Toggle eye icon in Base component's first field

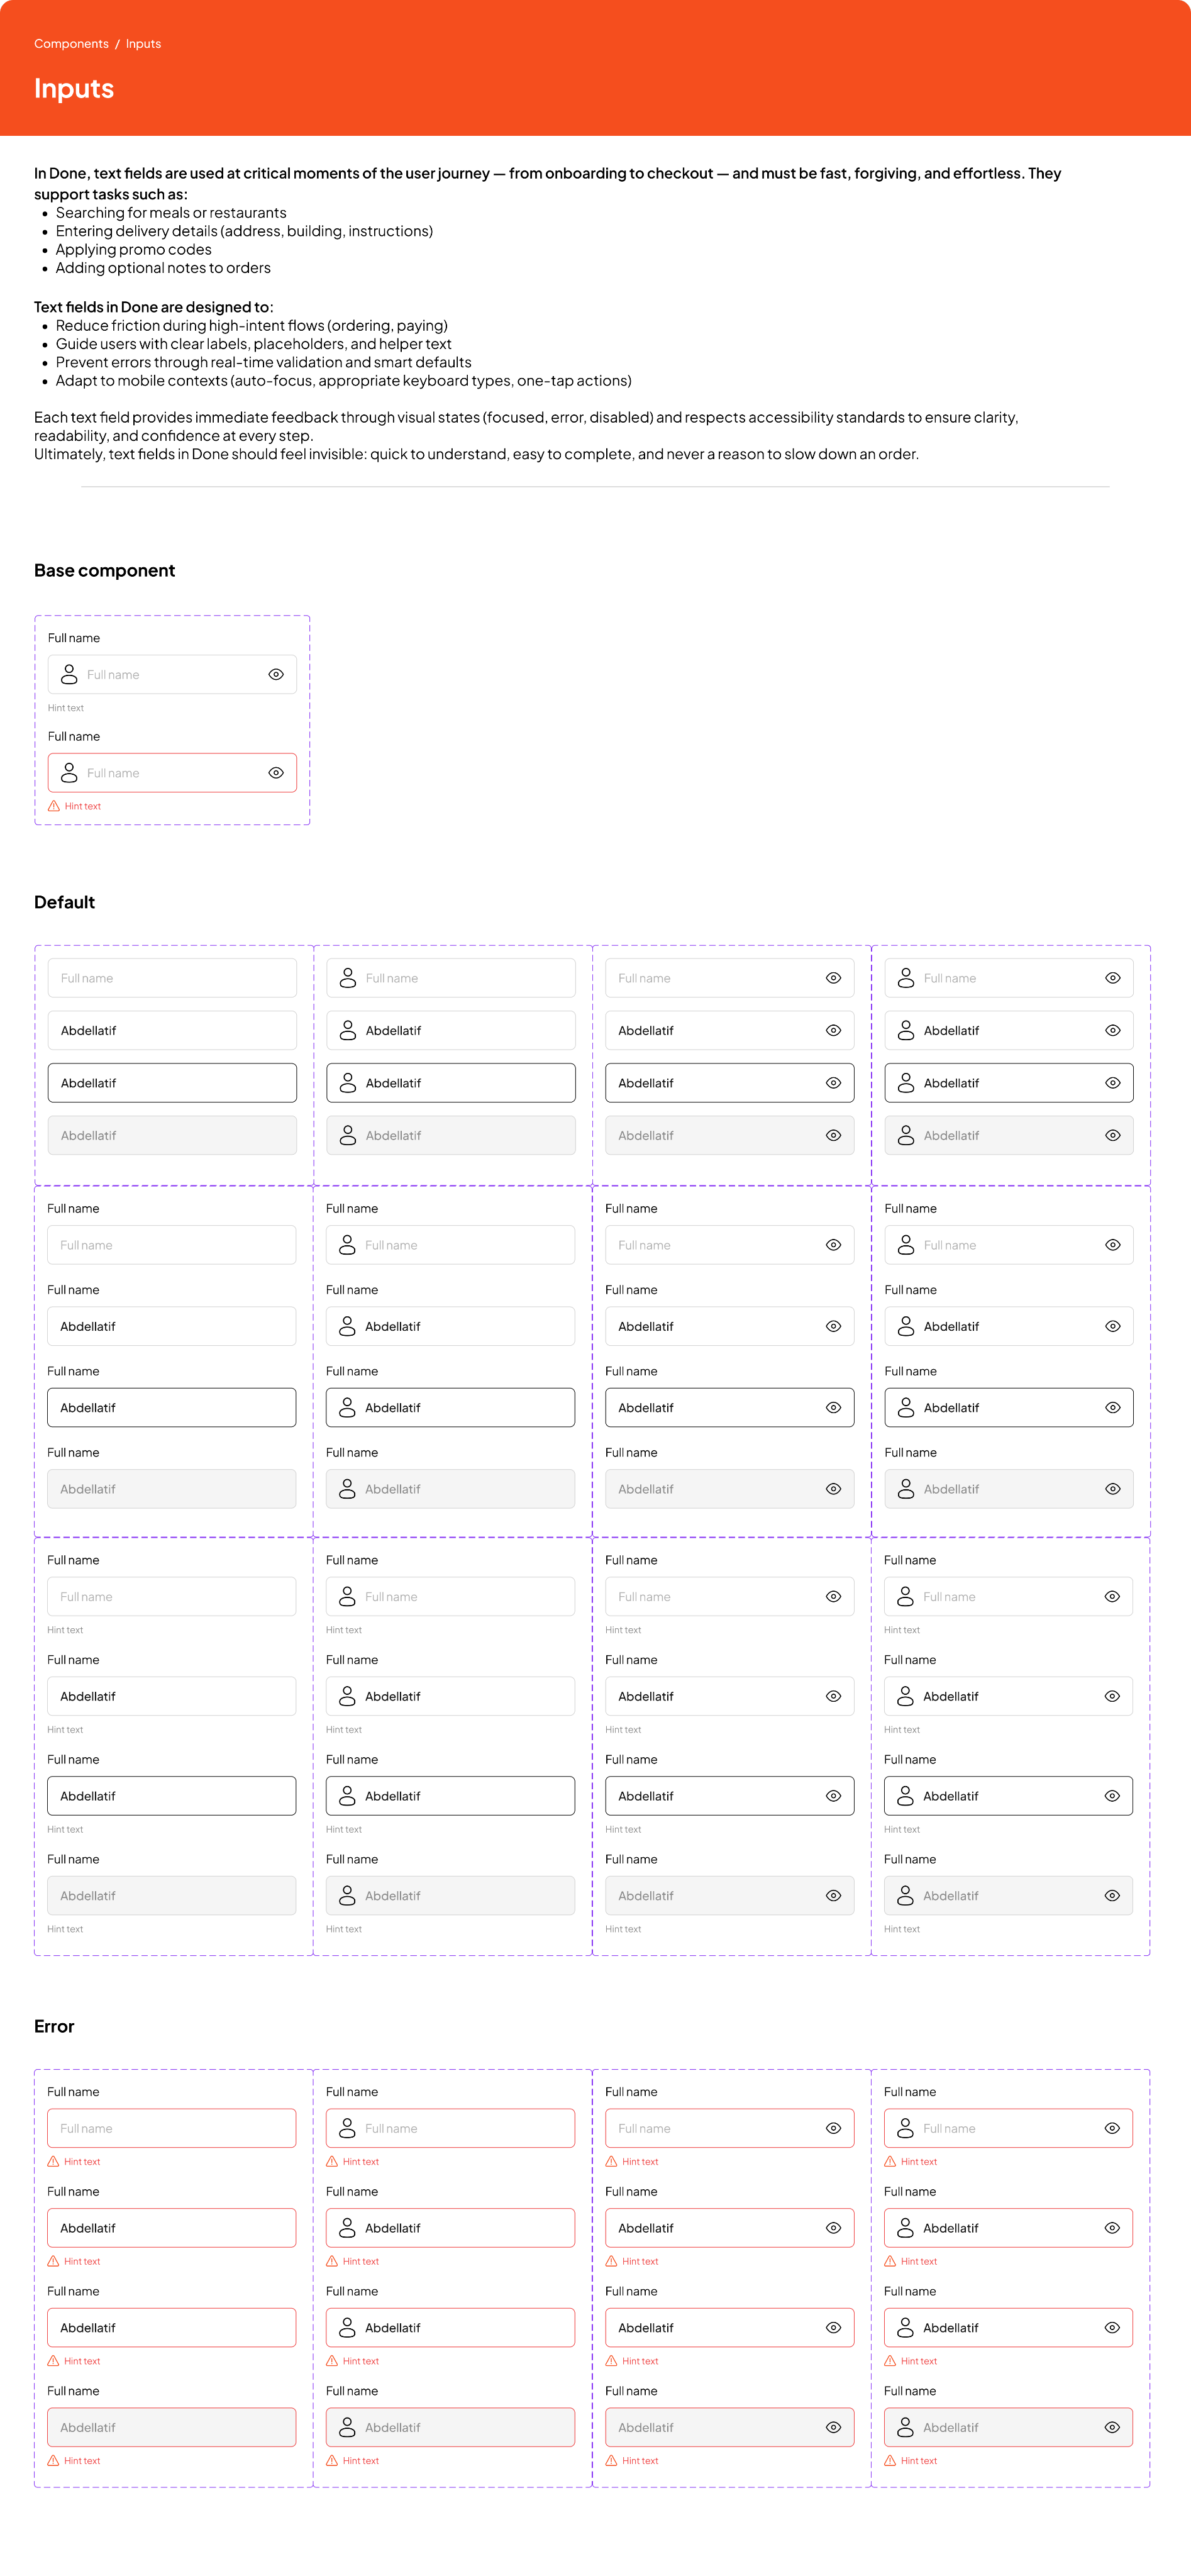point(276,675)
